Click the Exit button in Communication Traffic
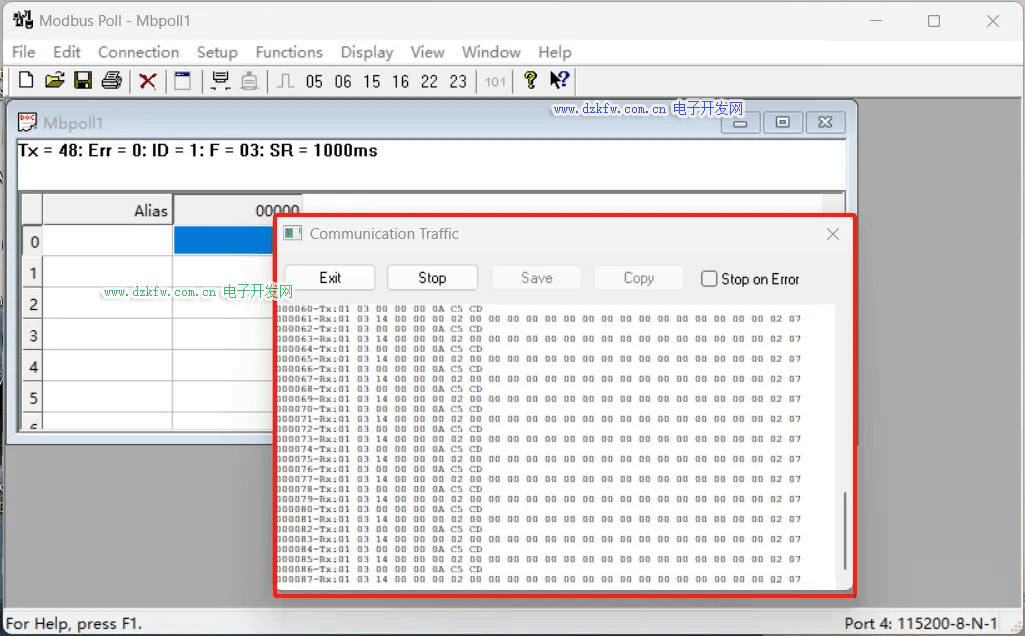Viewport: 1025px width, 636px height. 330,278
